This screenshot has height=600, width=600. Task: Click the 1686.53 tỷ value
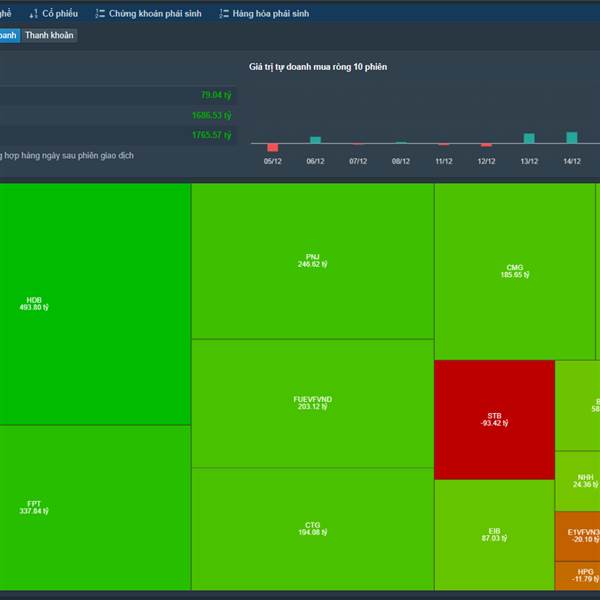coord(212,115)
